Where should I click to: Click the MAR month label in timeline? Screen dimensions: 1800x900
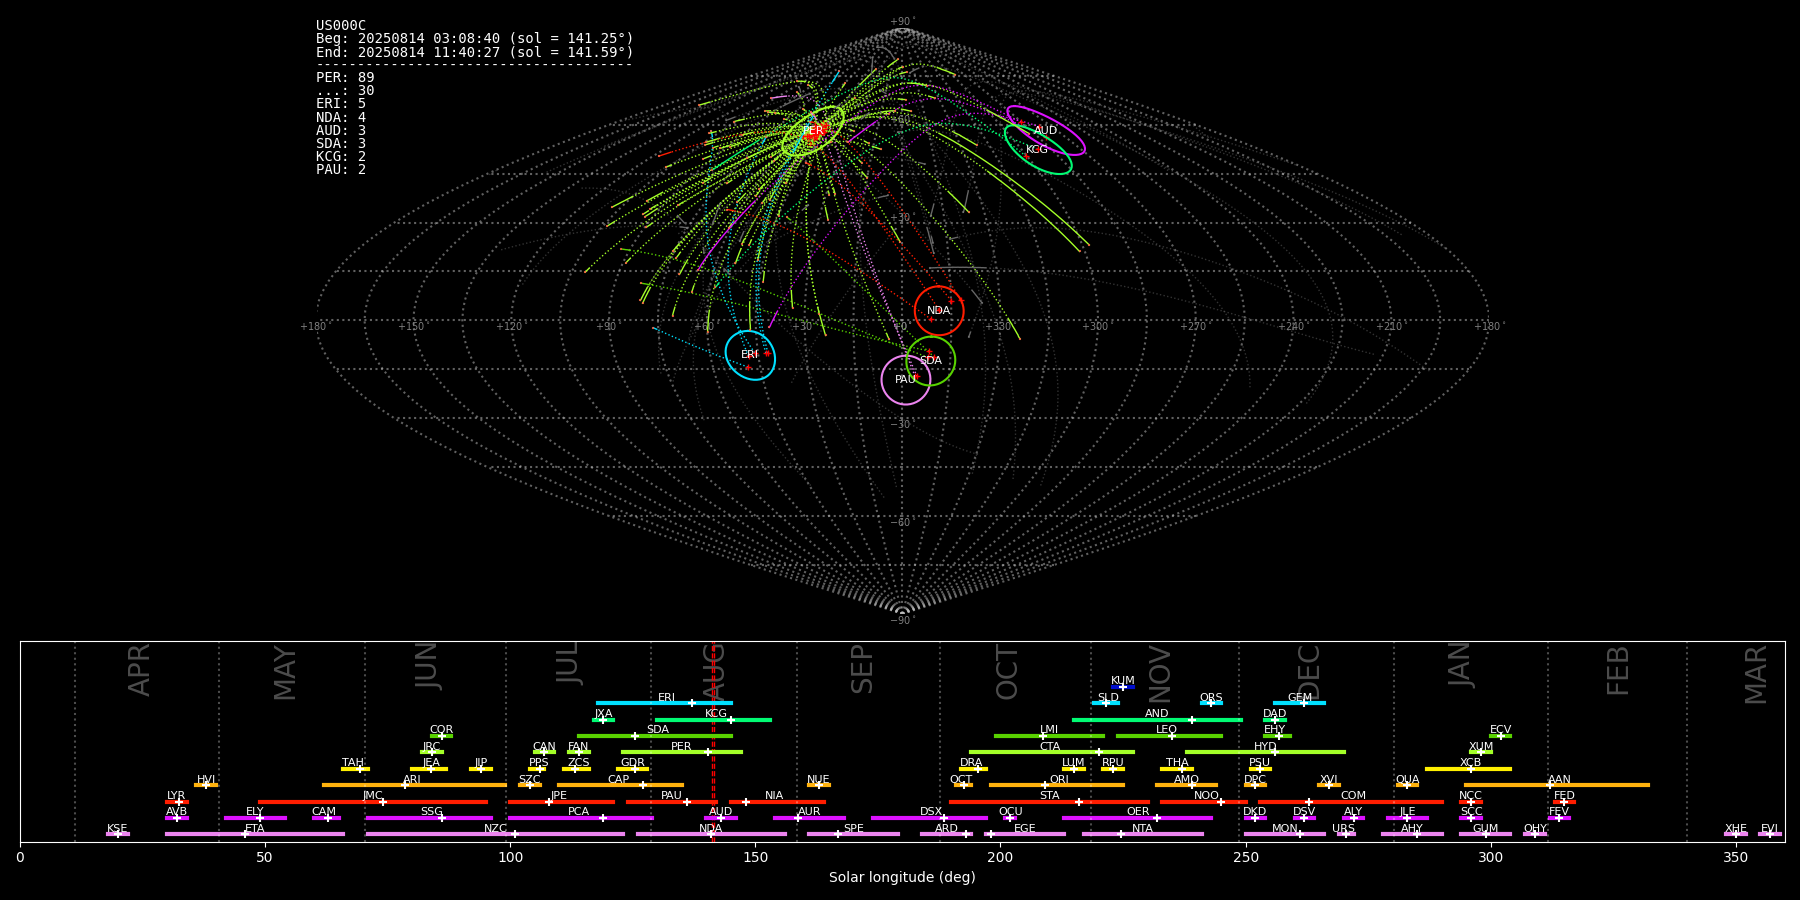tap(1756, 674)
